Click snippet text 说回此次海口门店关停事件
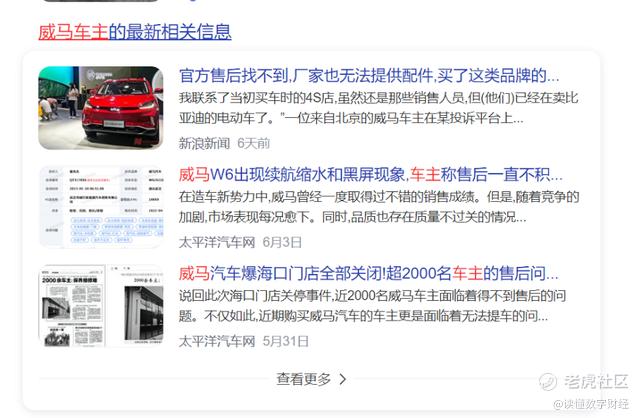Viewport: 640px width, 418px height. (372, 296)
